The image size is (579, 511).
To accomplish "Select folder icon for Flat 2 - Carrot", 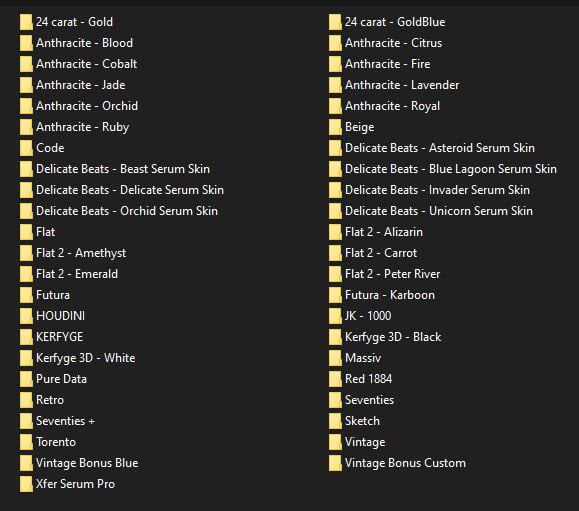I will tap(335, 253).
